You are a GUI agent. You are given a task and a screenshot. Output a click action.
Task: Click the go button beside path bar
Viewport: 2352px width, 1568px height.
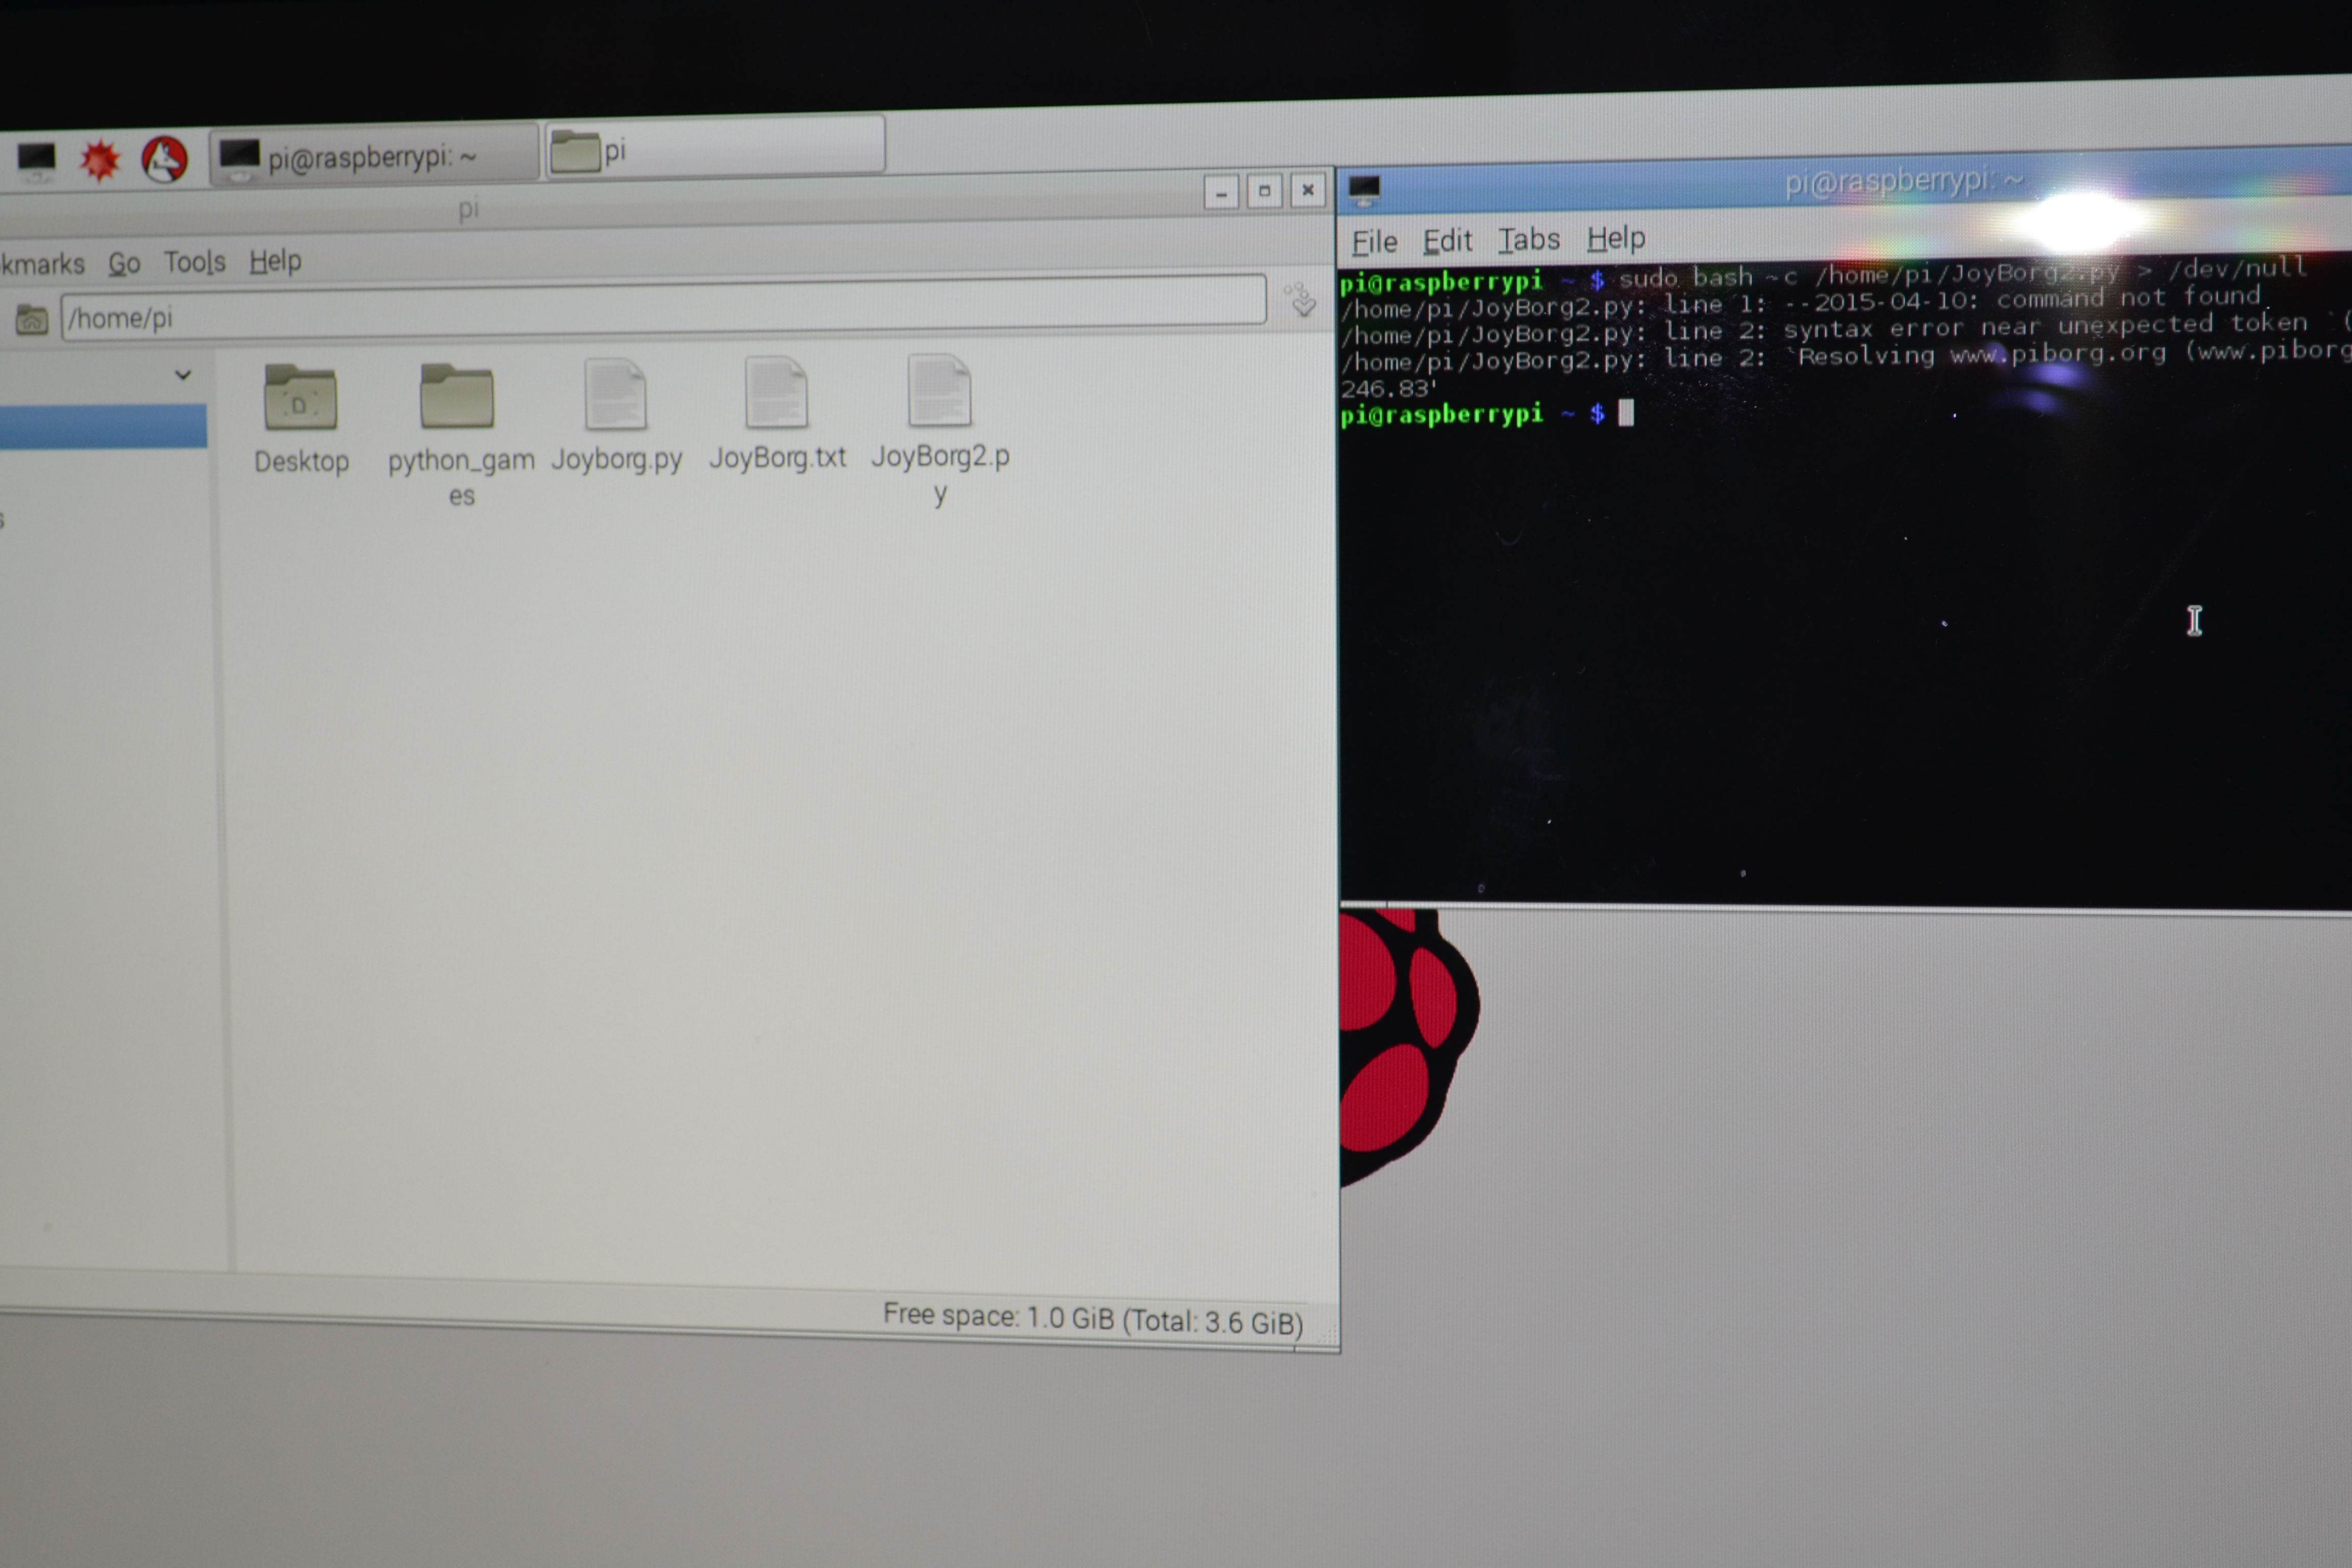tap(1301, 299)
